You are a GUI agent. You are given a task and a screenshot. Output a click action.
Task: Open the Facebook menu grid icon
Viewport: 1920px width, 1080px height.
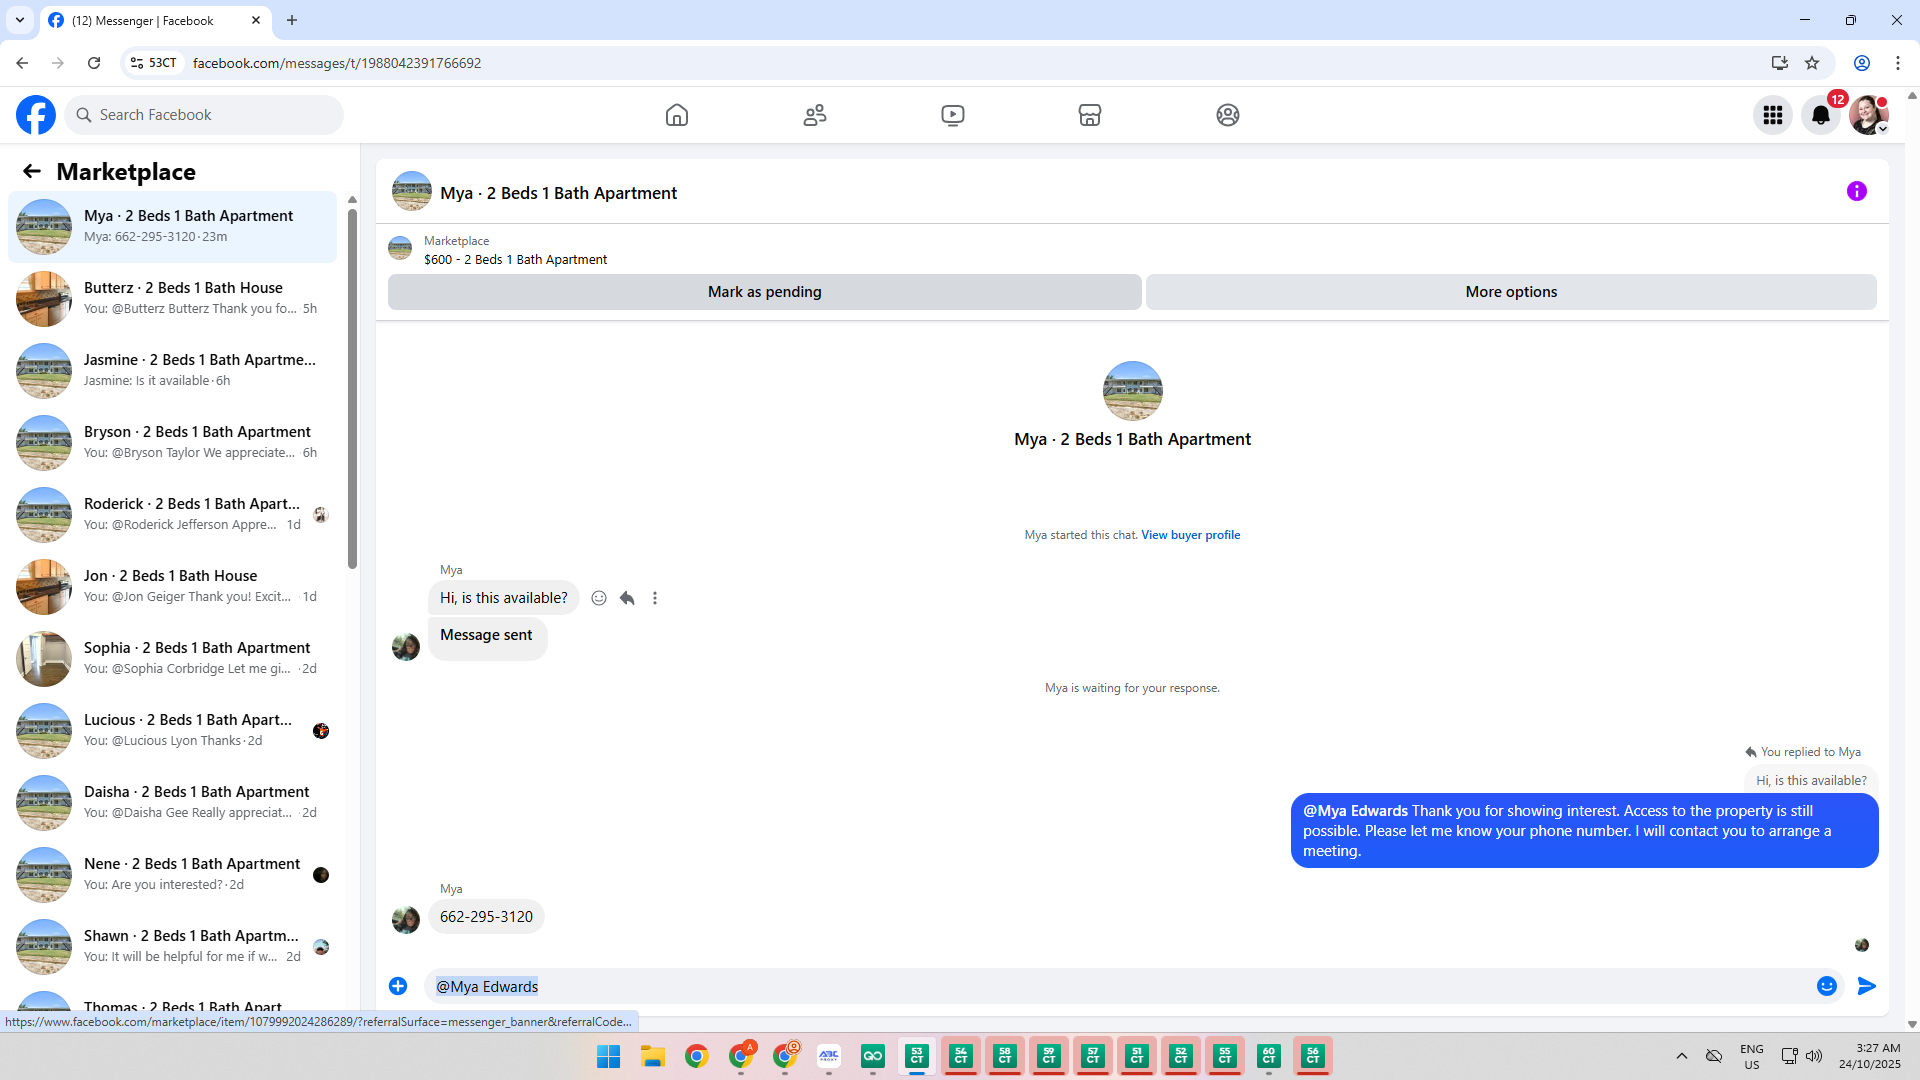(x=1773, y=115)
